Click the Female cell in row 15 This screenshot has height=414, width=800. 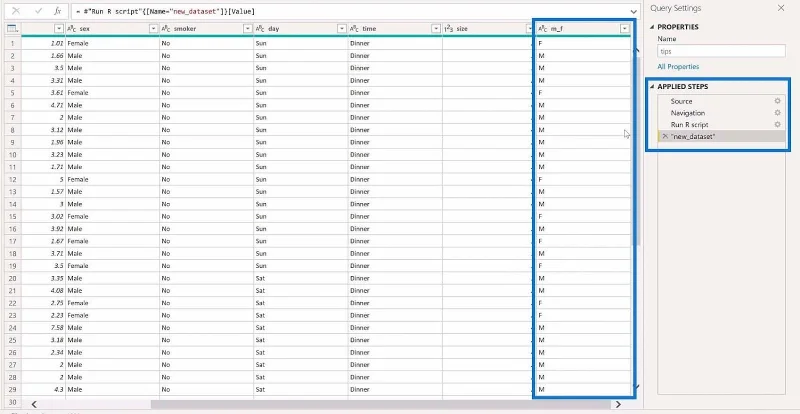(x=112, y=216)
